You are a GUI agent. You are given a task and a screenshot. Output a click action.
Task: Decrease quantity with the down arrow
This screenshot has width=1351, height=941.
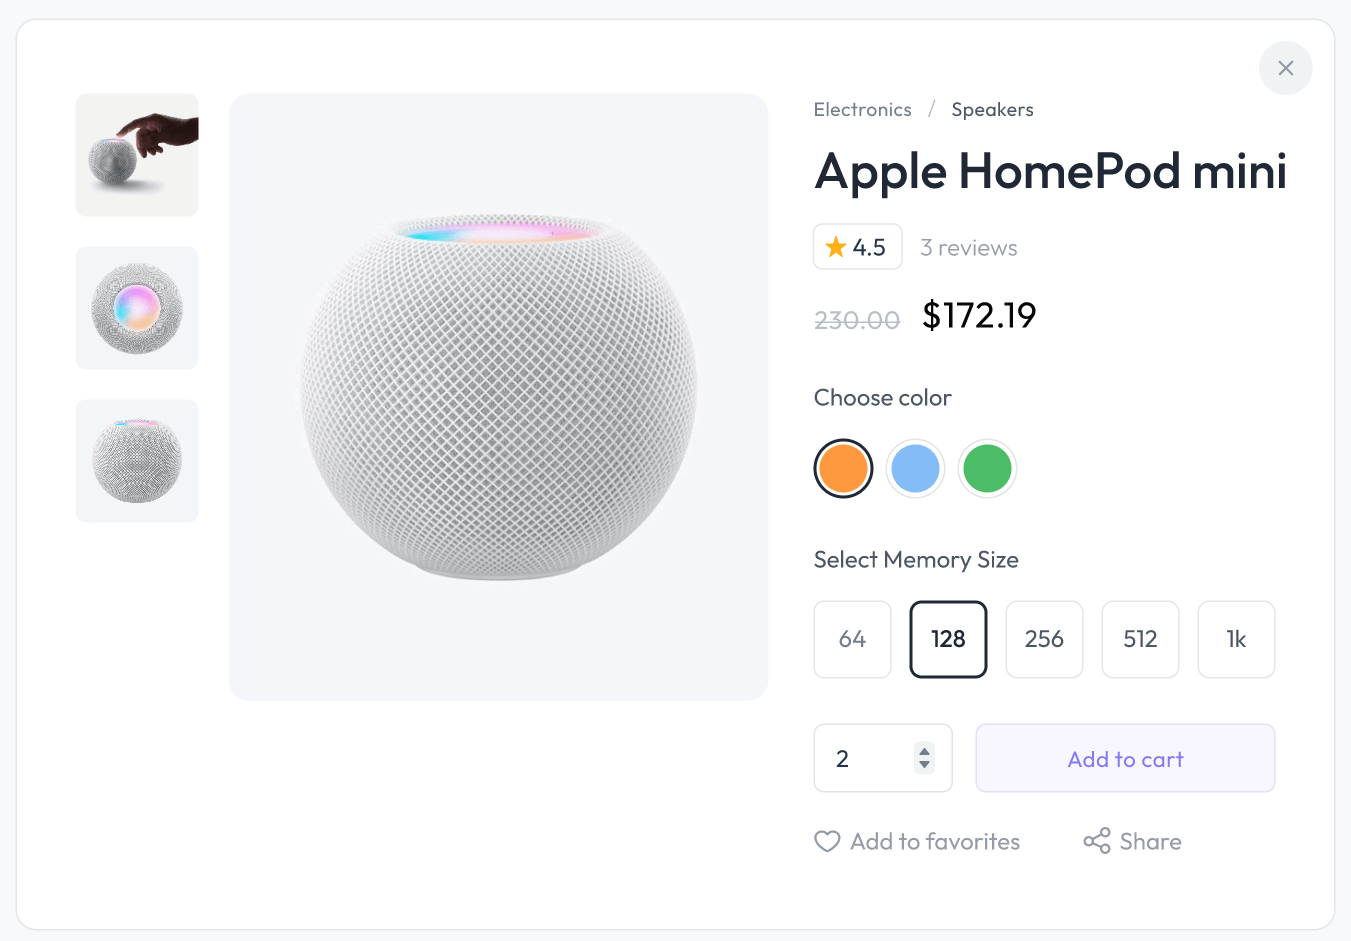point(925,765)
